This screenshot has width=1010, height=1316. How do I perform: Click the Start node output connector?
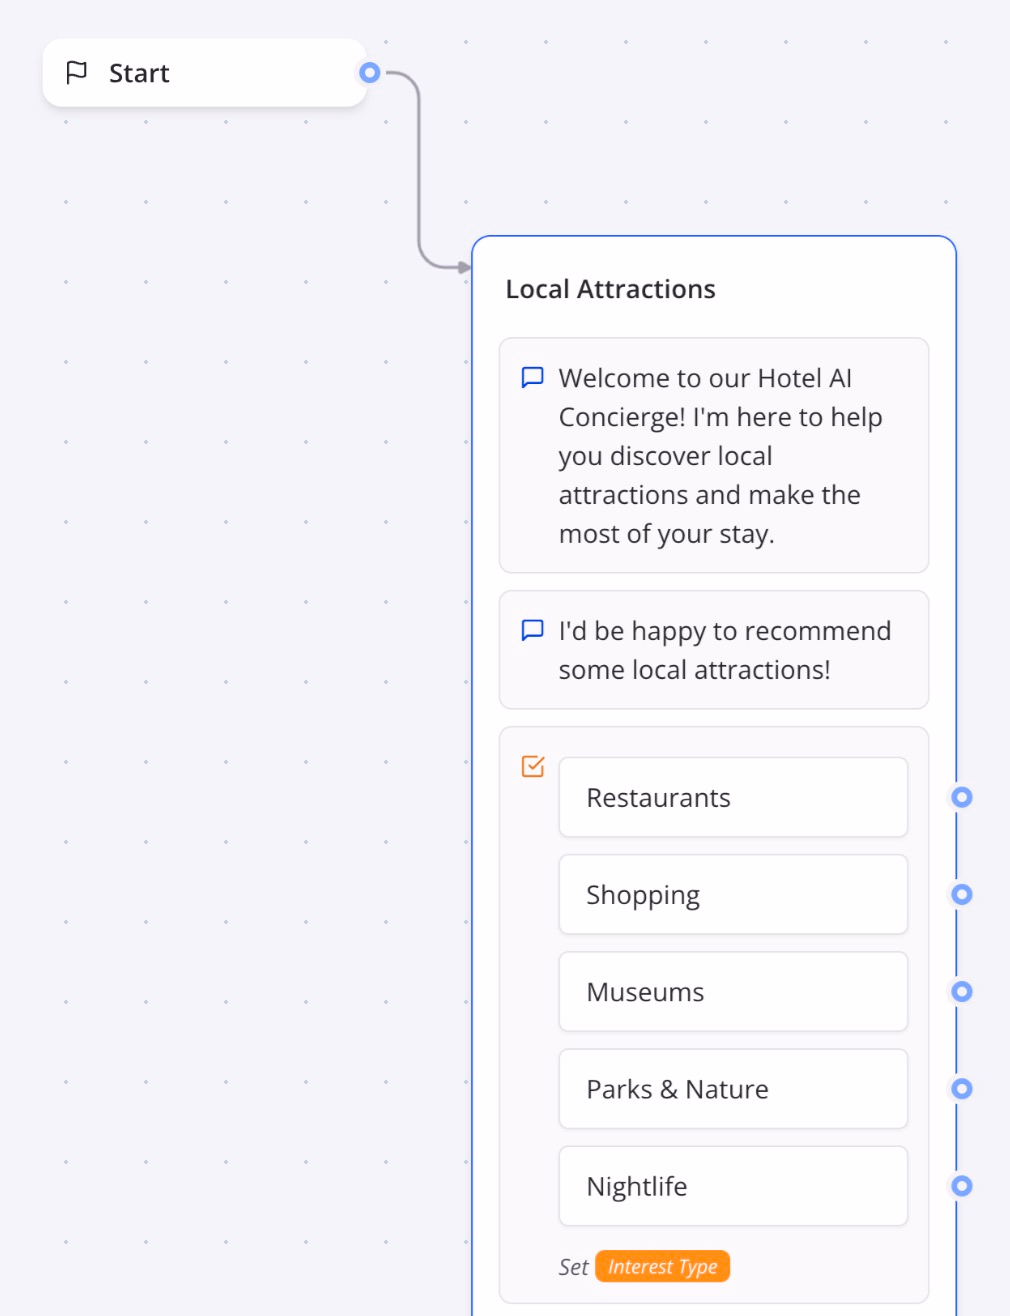click(x=370, y=73)
